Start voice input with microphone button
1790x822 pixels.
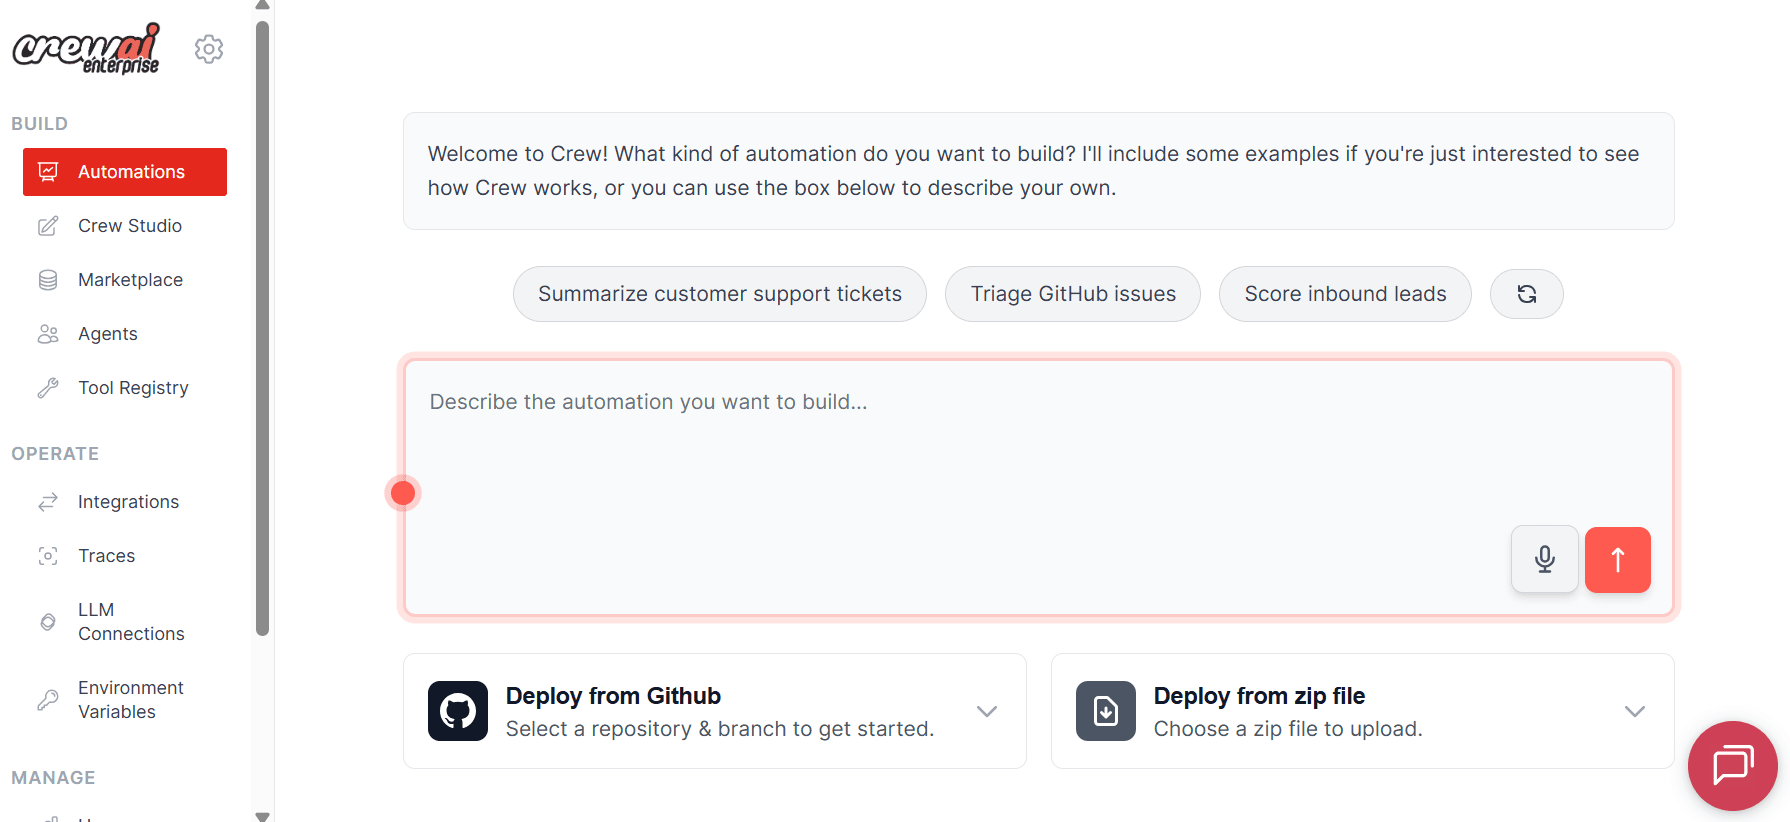coord(1545,559)
